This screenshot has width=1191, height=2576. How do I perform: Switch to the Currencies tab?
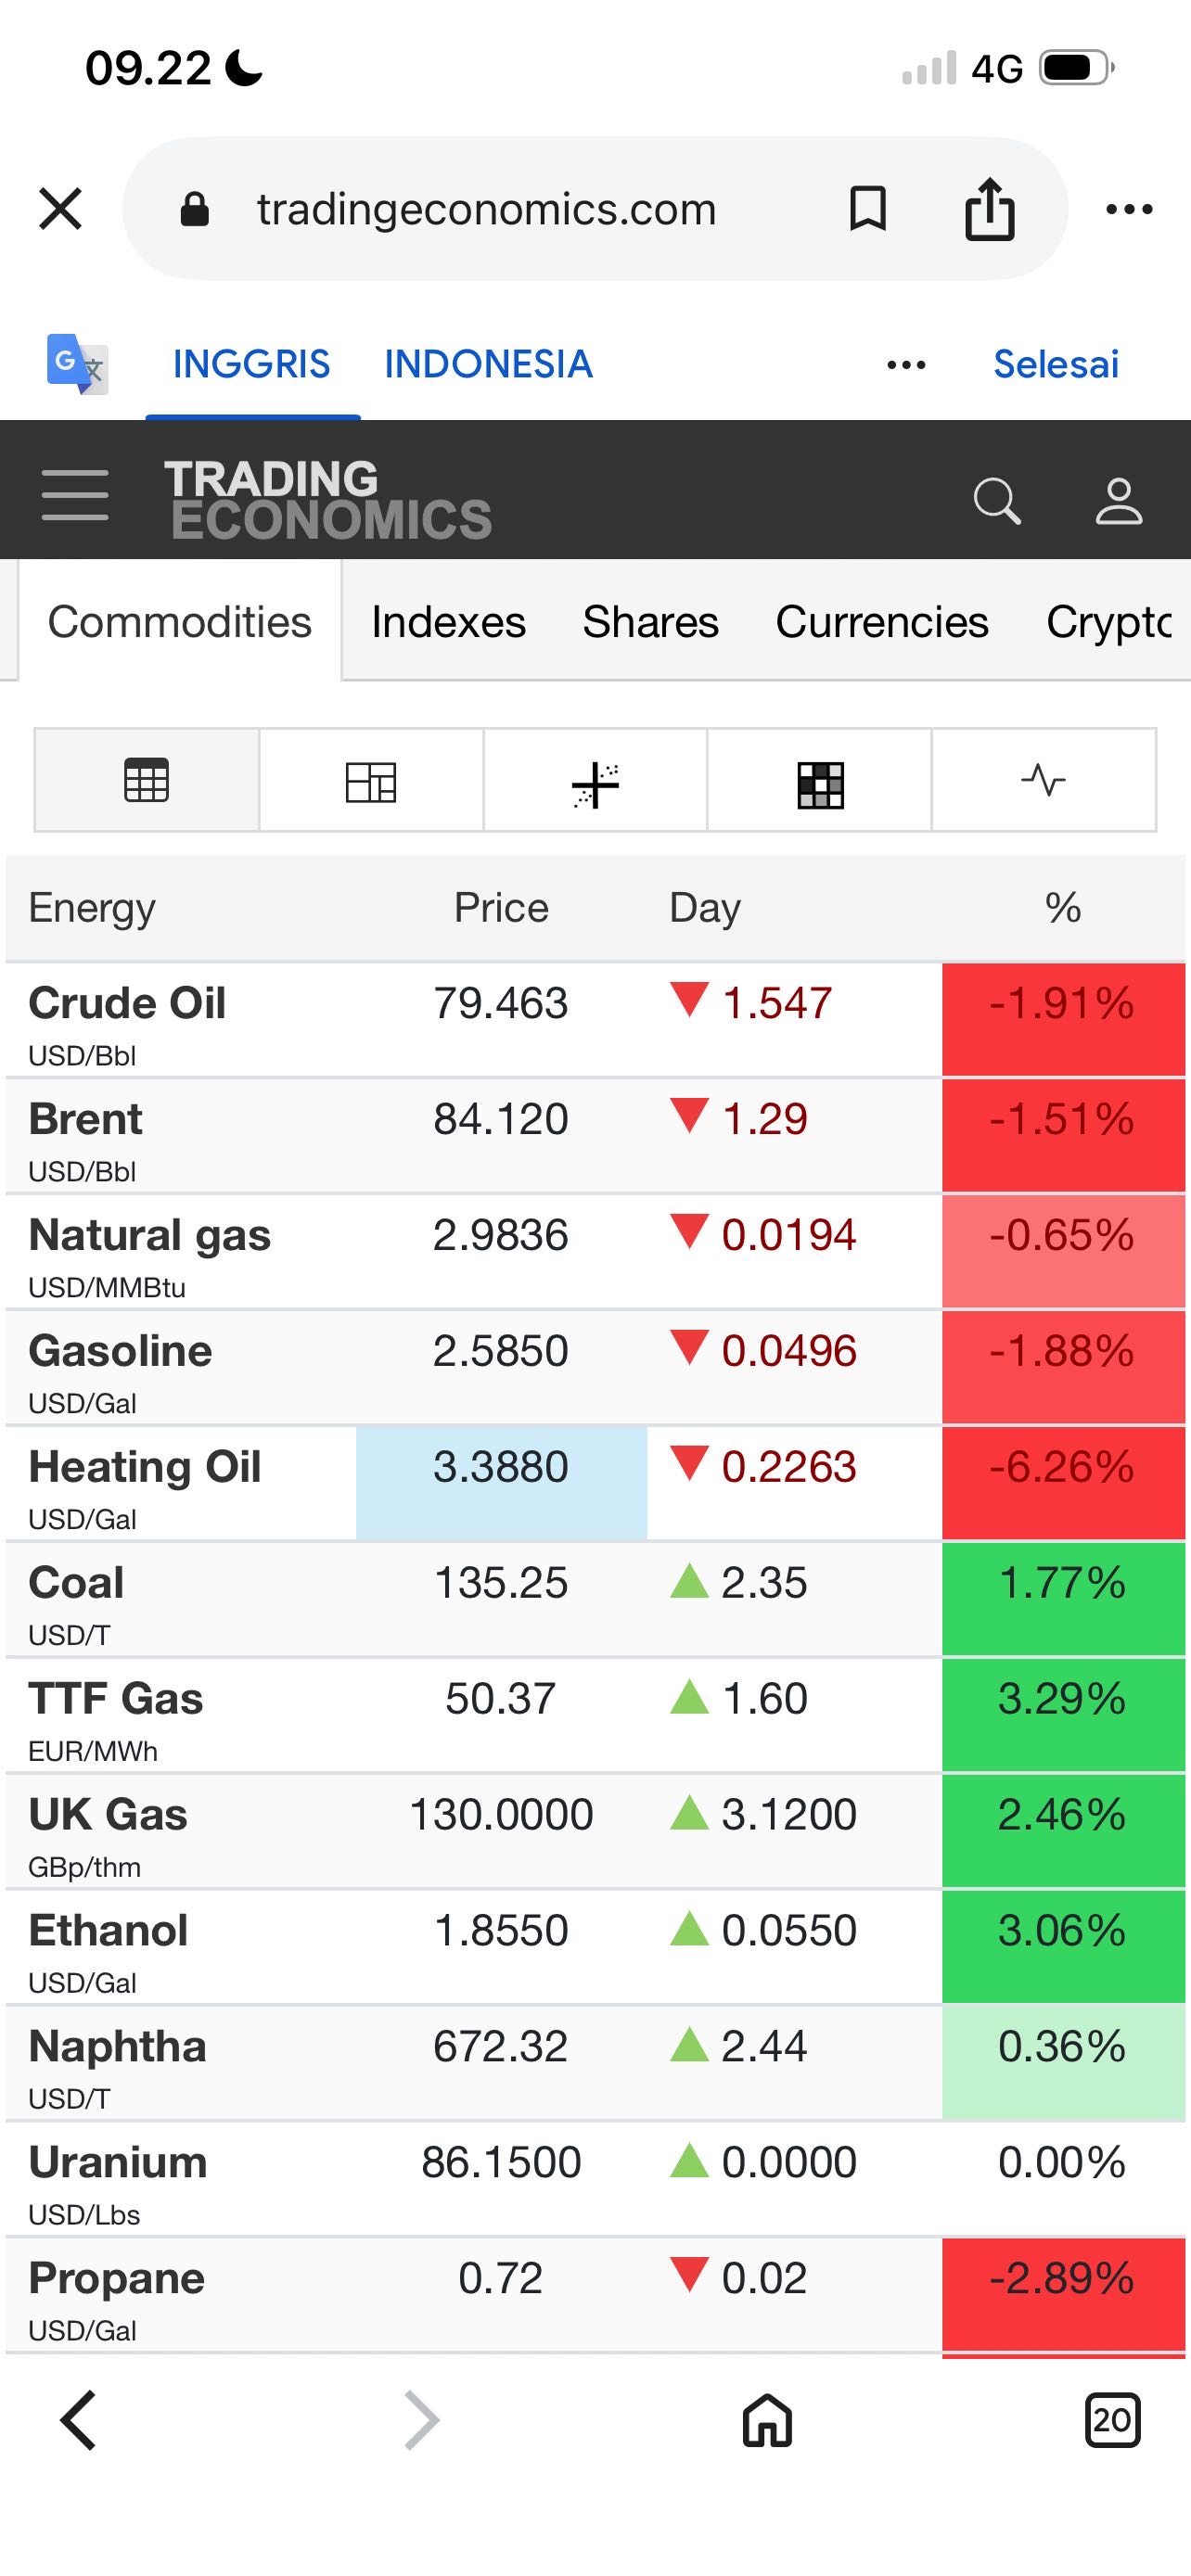point(881,622)
